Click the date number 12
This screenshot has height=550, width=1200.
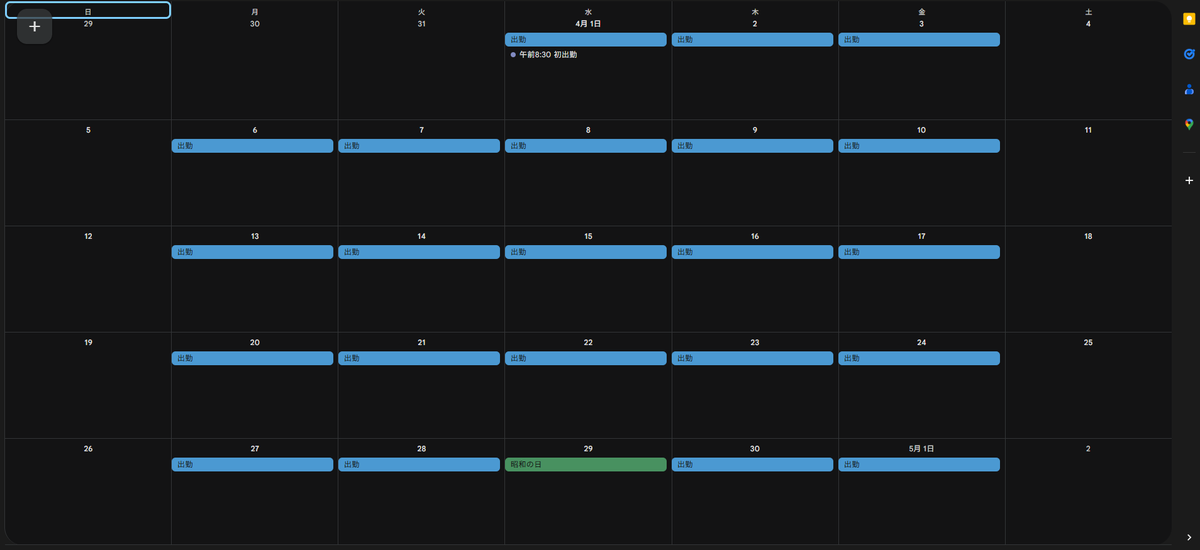[88, 236]
